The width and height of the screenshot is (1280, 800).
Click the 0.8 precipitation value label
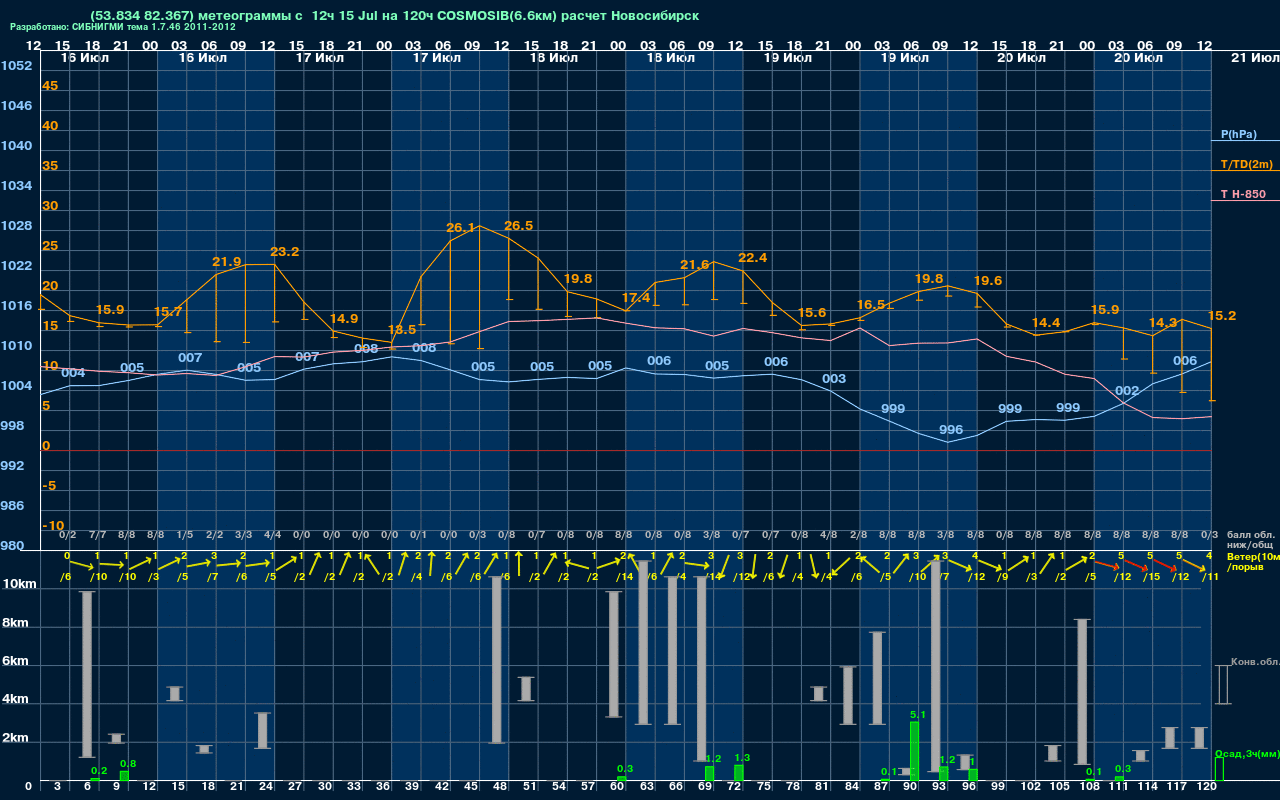tap(128, 764)
